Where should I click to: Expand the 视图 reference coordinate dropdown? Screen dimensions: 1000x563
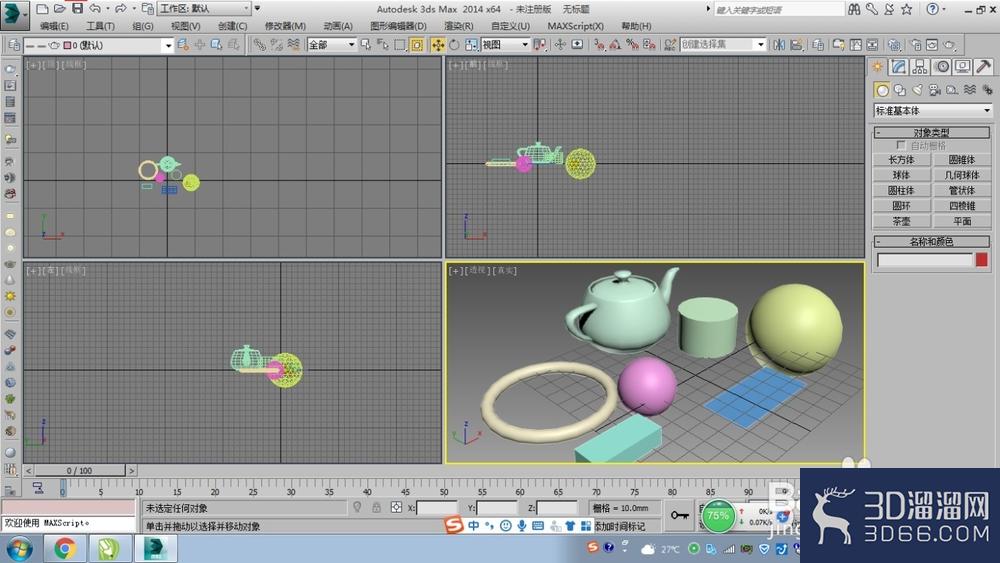pos(505,45)
